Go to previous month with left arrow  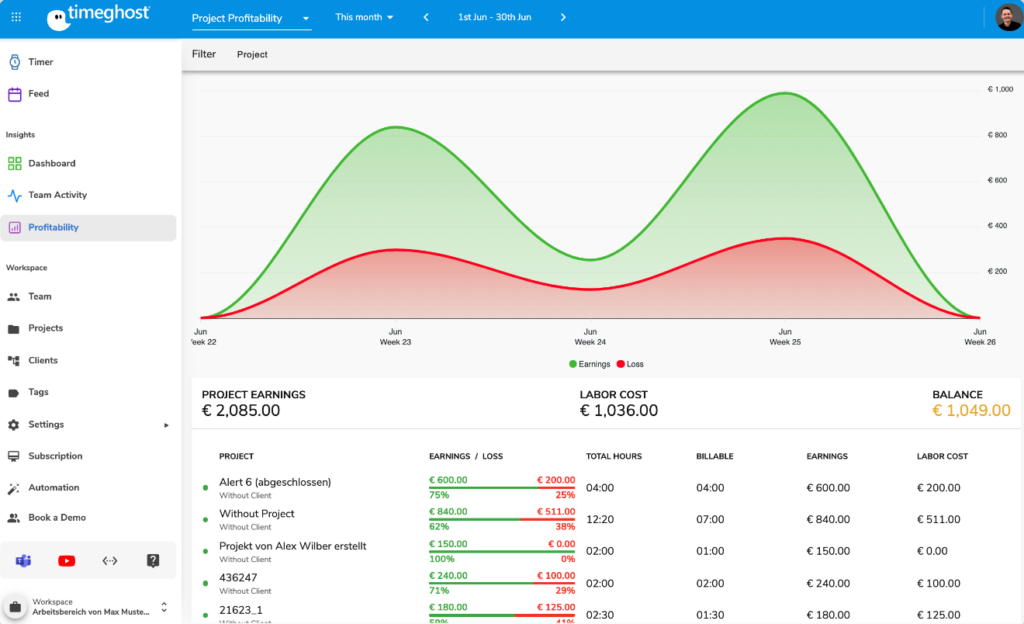point(426,18)
